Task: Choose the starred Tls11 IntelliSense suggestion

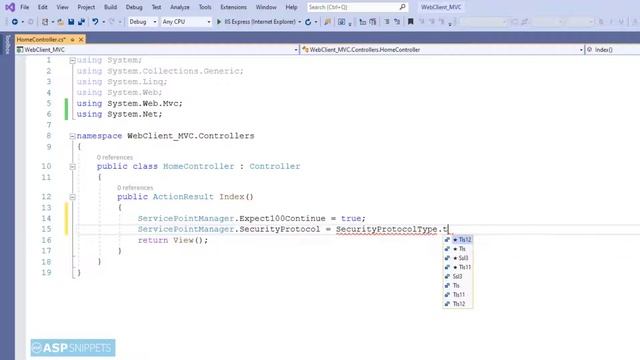Action: point(458,267)
